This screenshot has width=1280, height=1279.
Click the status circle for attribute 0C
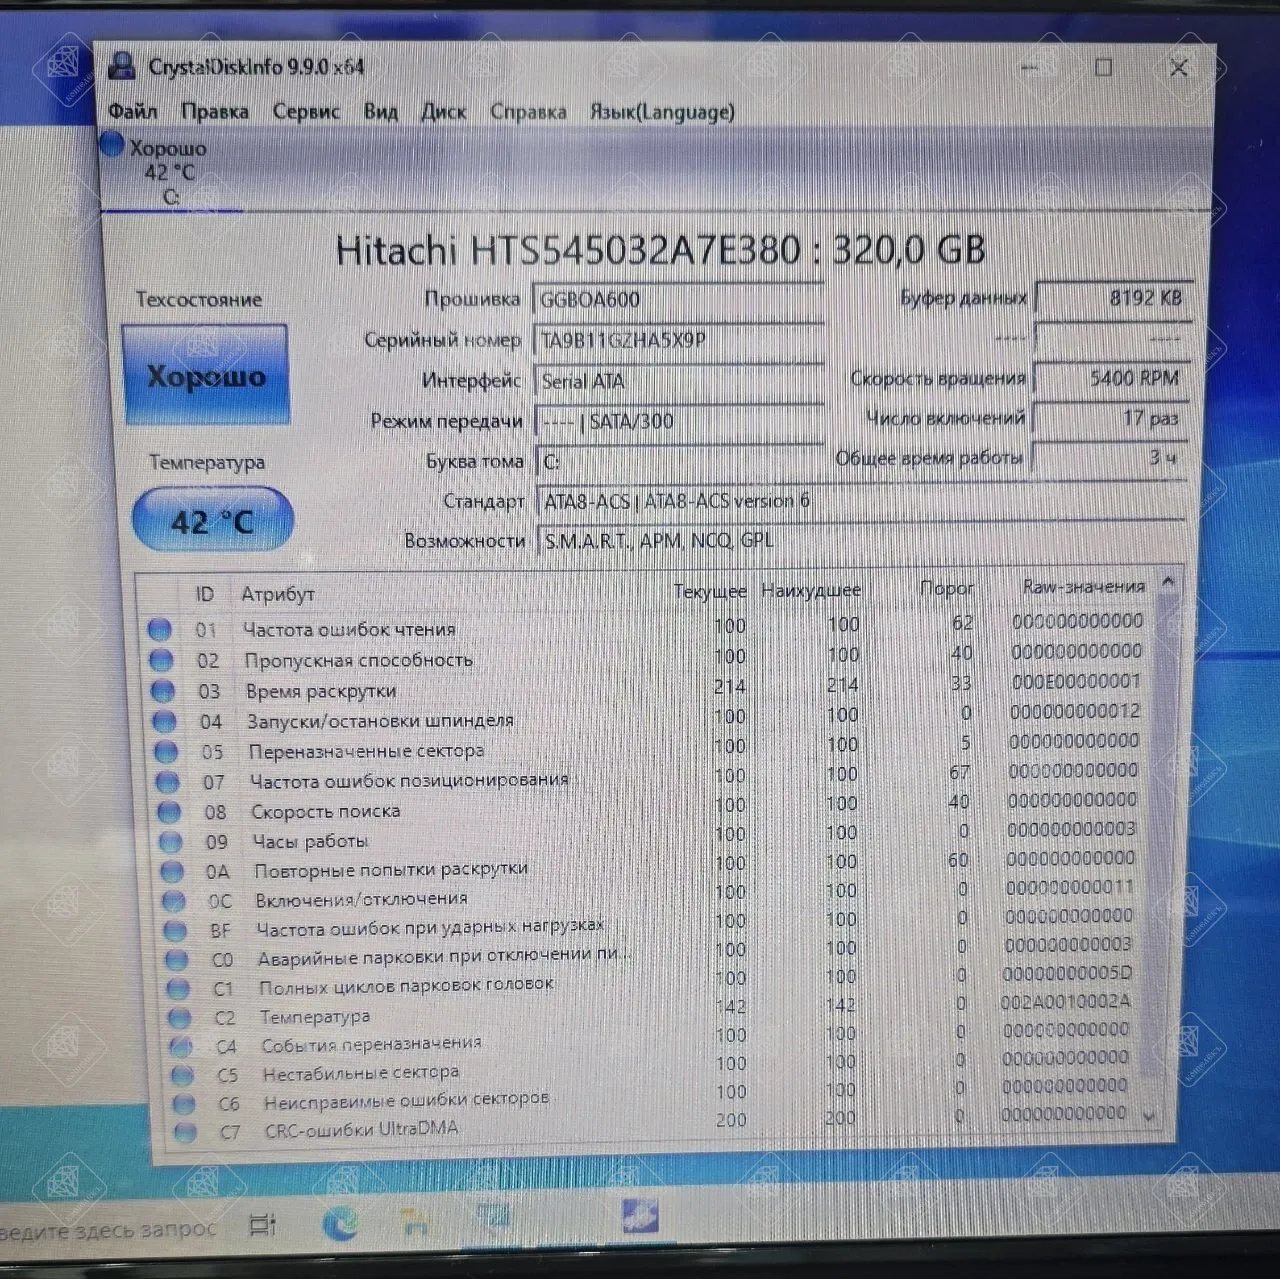(174, 901)
